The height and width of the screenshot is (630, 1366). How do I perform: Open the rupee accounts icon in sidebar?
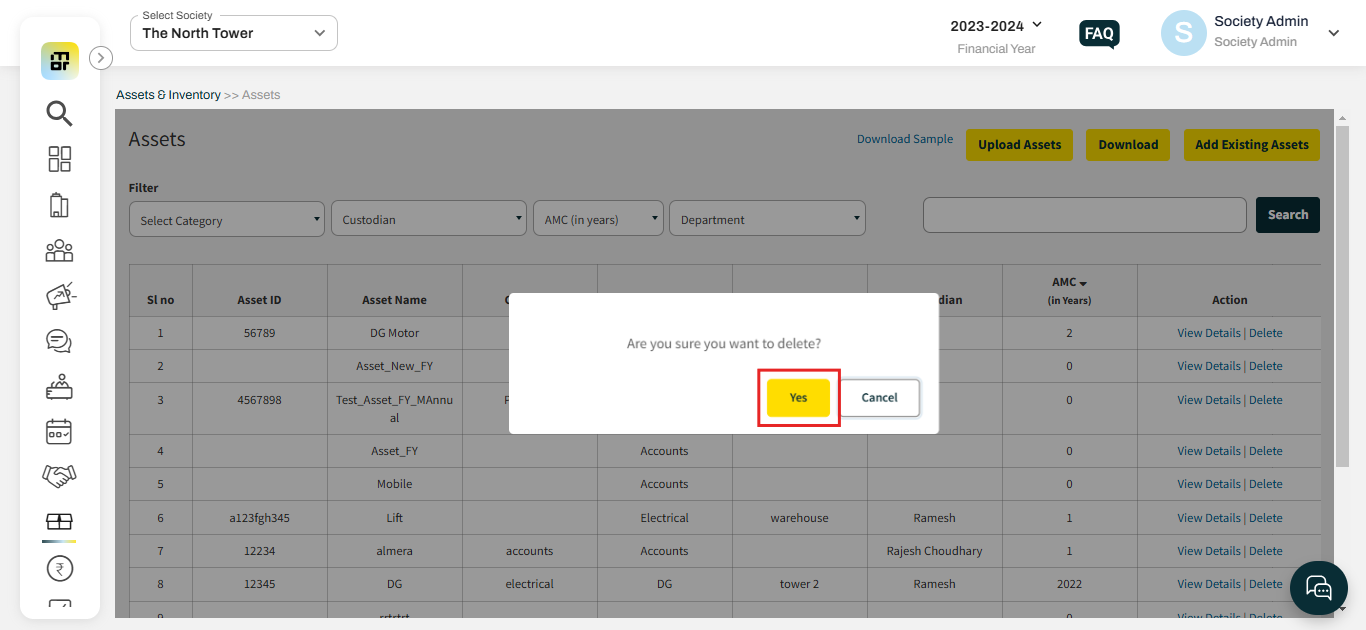coord(59,569)
